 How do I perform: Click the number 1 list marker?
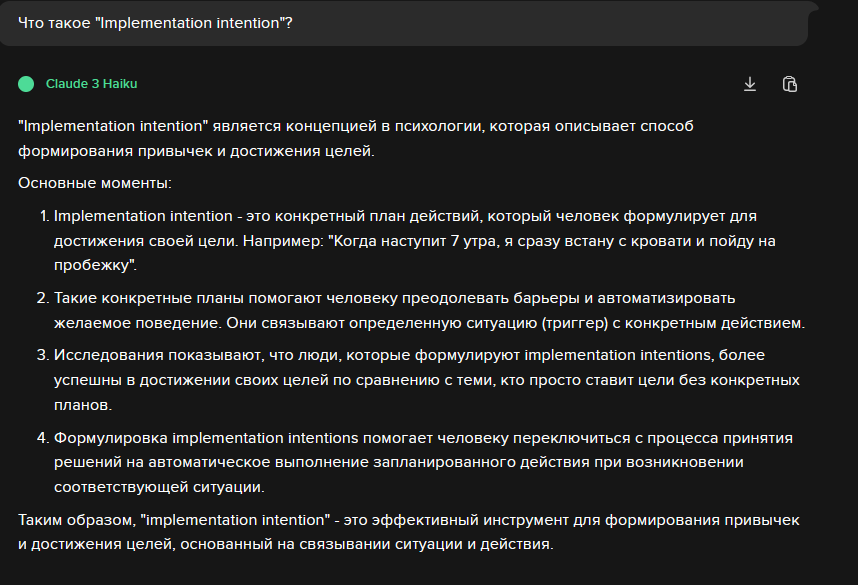[43, 215]
